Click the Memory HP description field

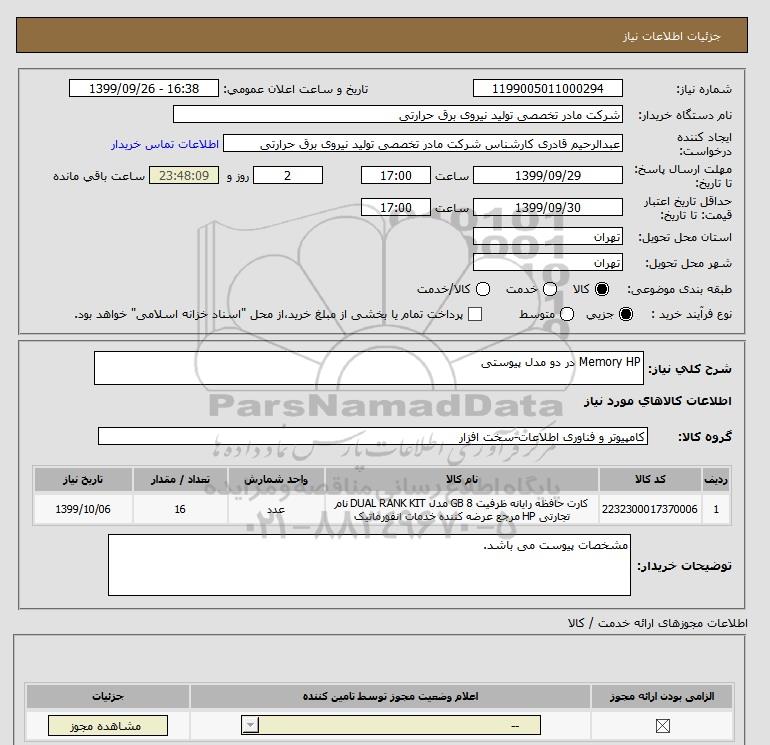point(369,368)
